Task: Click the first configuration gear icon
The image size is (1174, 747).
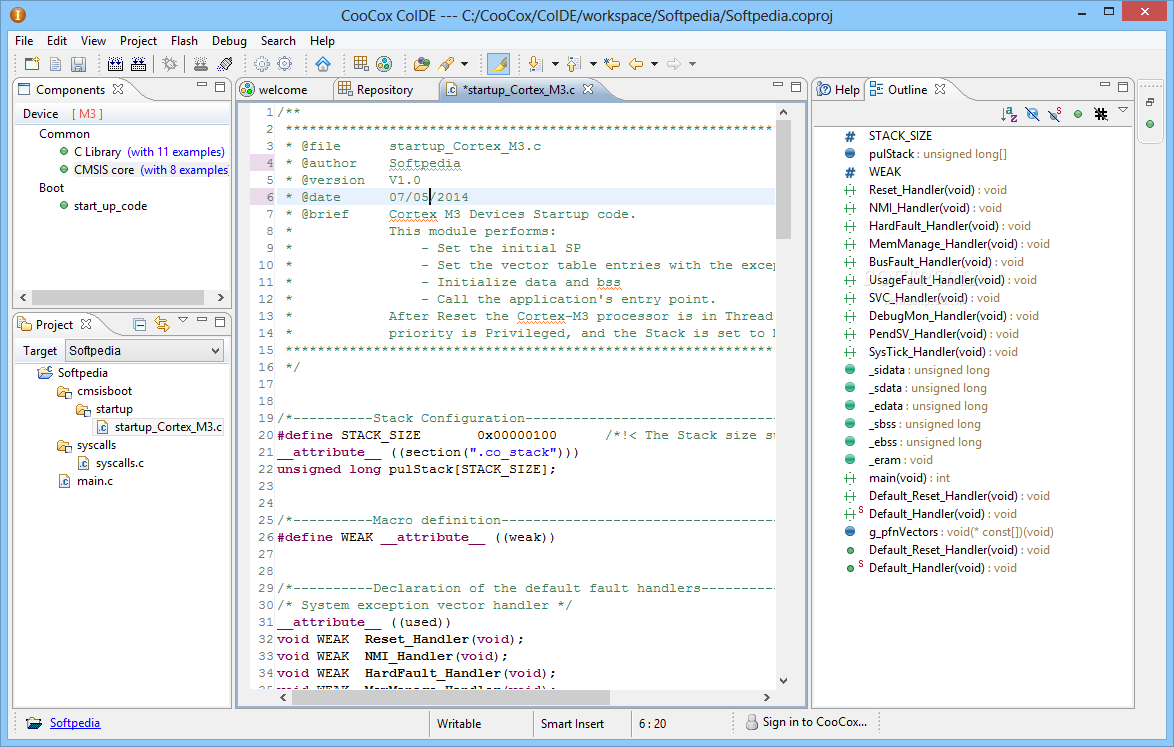Action: point(261,64)
